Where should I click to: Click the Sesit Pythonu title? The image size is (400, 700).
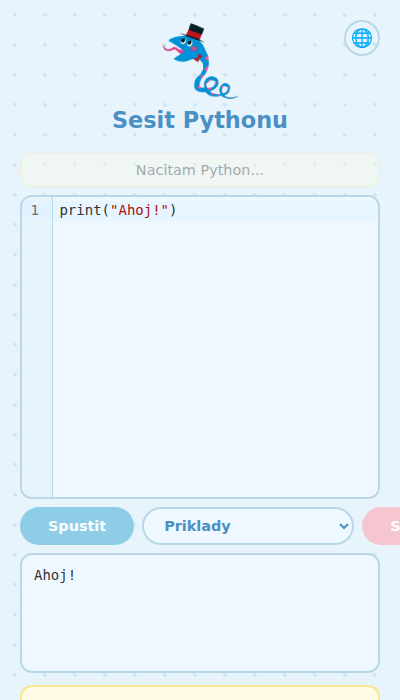tap(200, 120)
